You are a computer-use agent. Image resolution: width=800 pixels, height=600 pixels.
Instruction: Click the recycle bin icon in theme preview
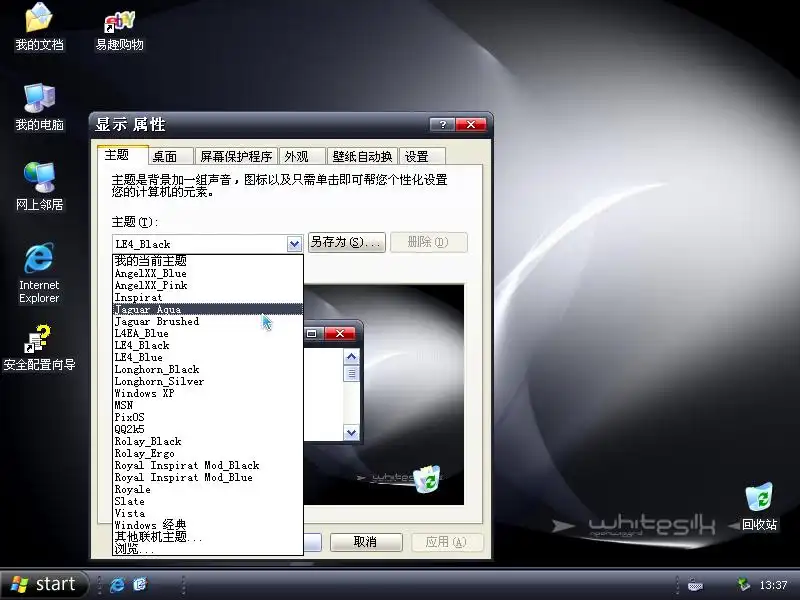[427, 479]
